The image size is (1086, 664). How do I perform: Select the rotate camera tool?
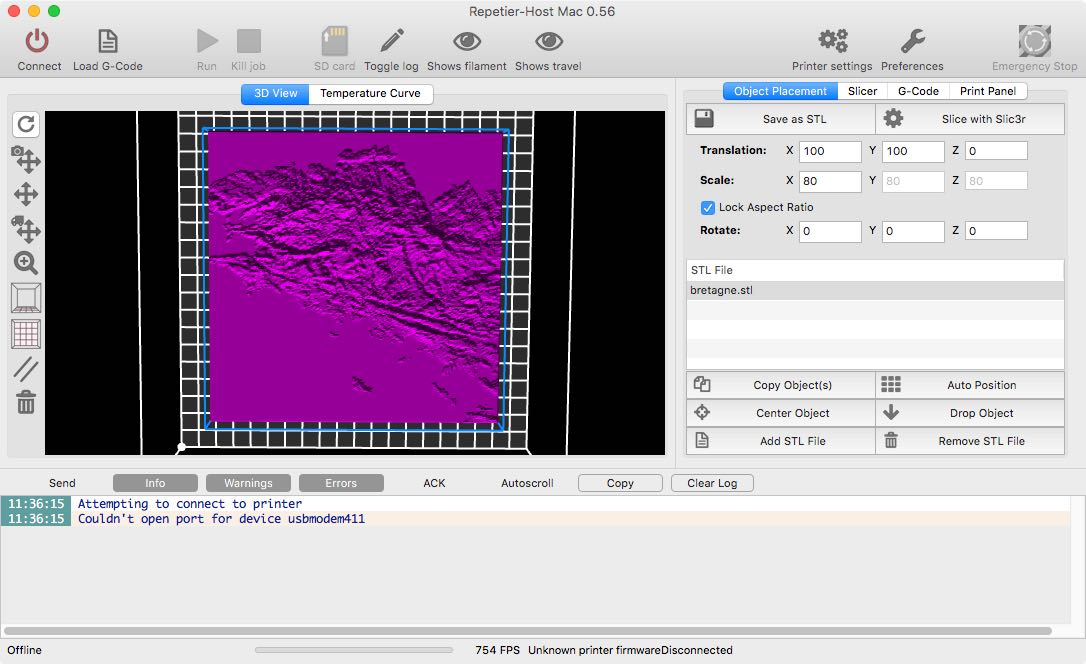pyautogui.click(x=26, y=159)
